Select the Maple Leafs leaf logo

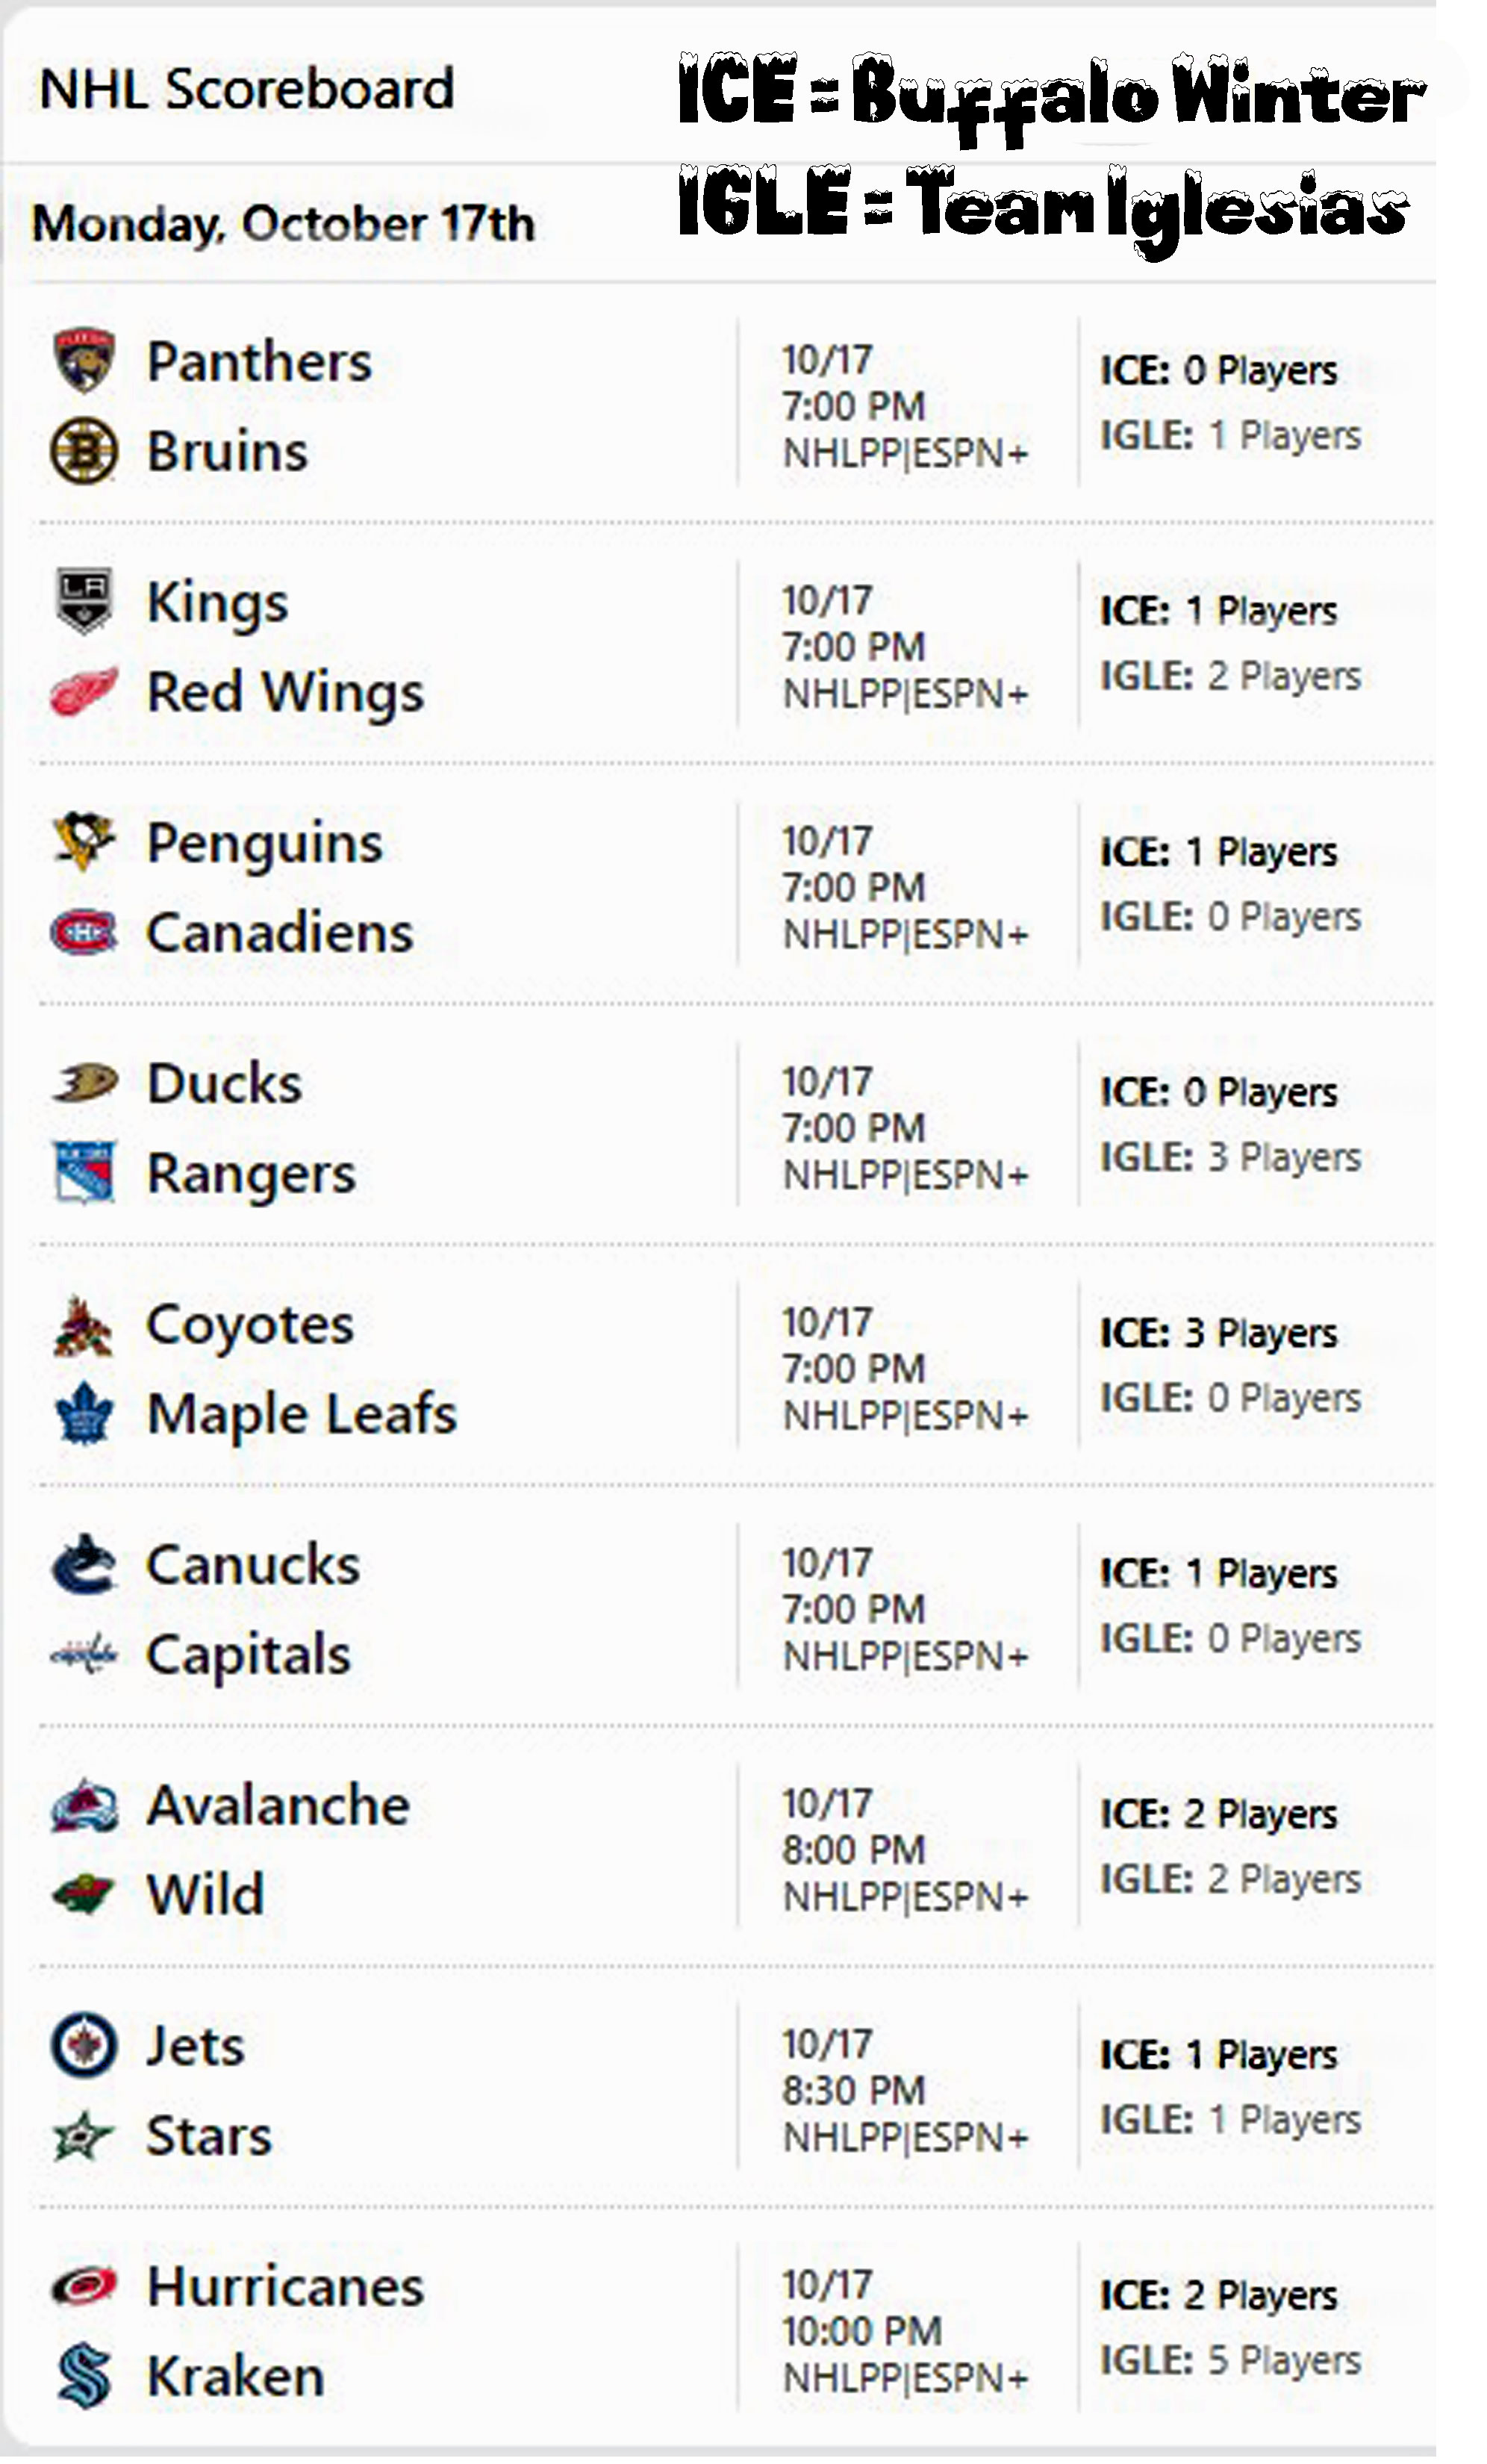pyautogui.click(x=84, y=1413)
